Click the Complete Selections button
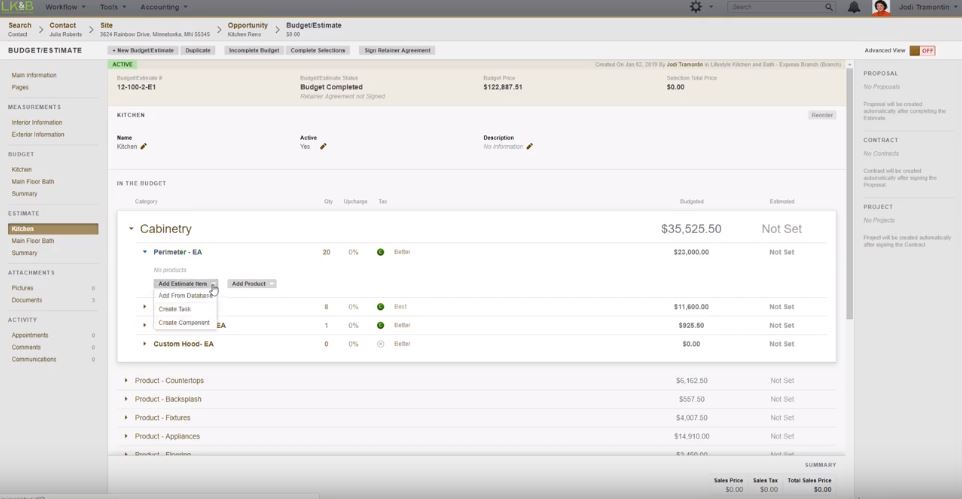962x499 pixels. pyautogui.click(x=317, y=50)
